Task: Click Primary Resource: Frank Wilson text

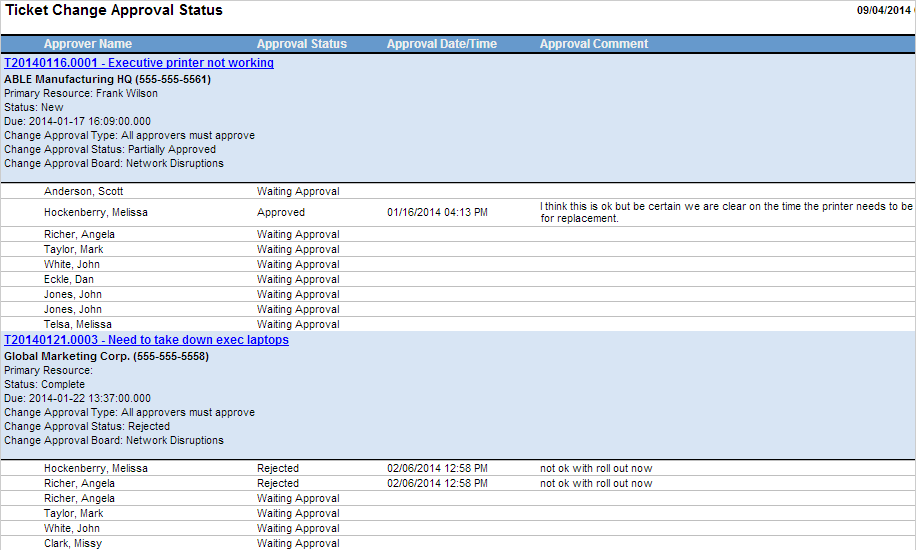Action: click(x=81, y=93)
